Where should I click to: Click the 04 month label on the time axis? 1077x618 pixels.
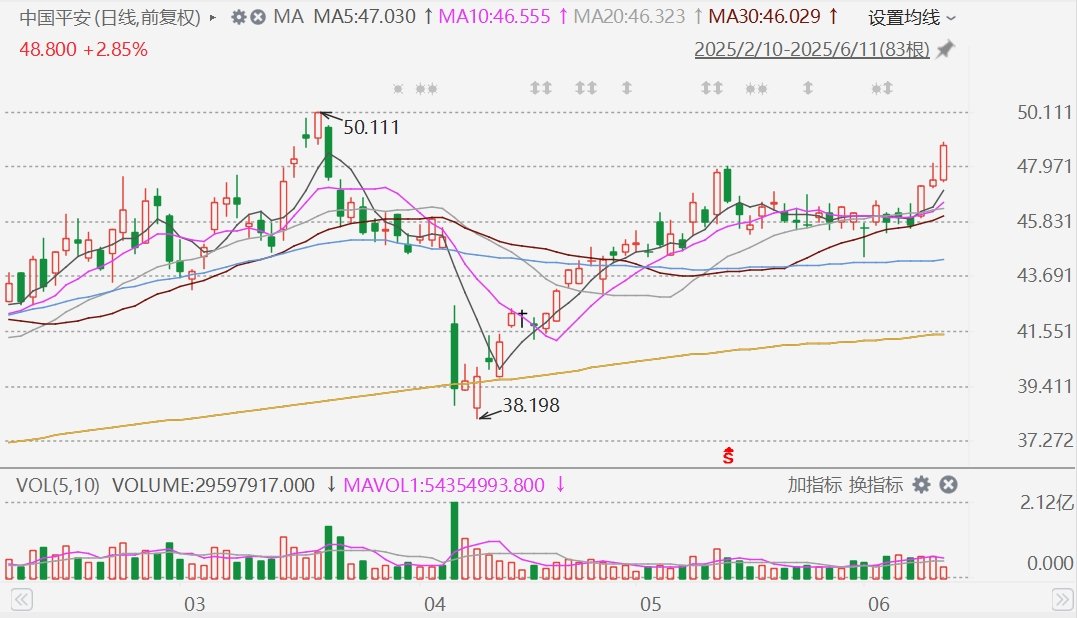[435, 604]
